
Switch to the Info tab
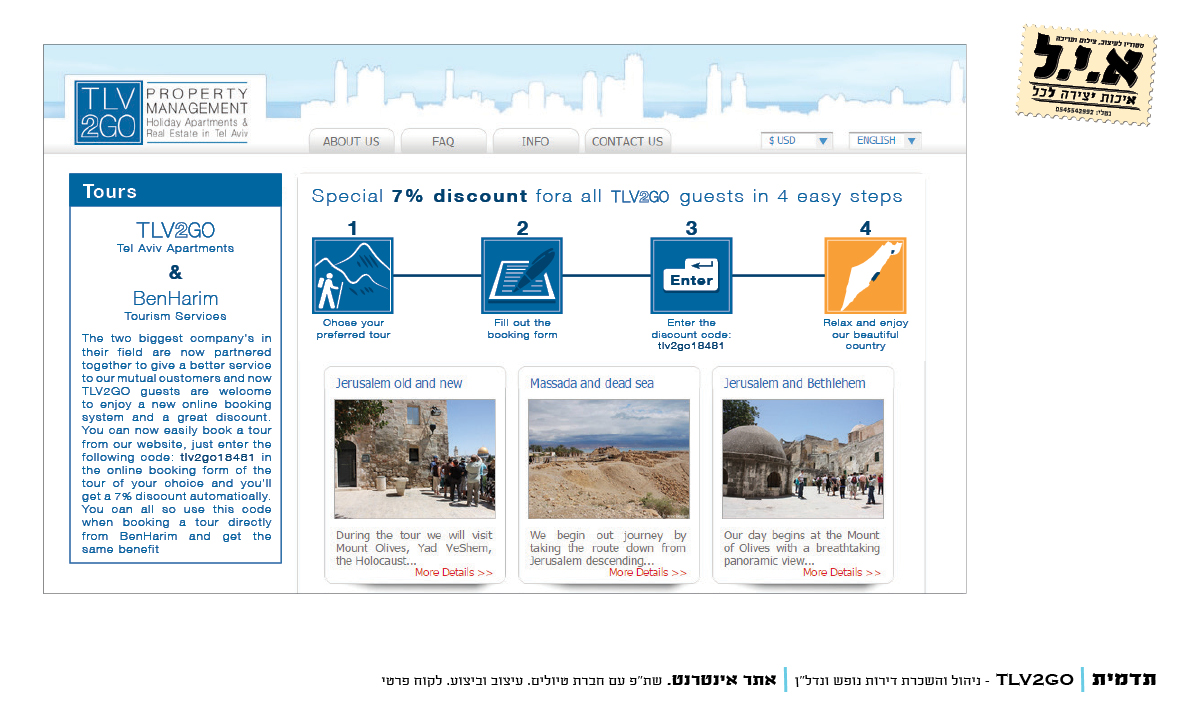536,141
